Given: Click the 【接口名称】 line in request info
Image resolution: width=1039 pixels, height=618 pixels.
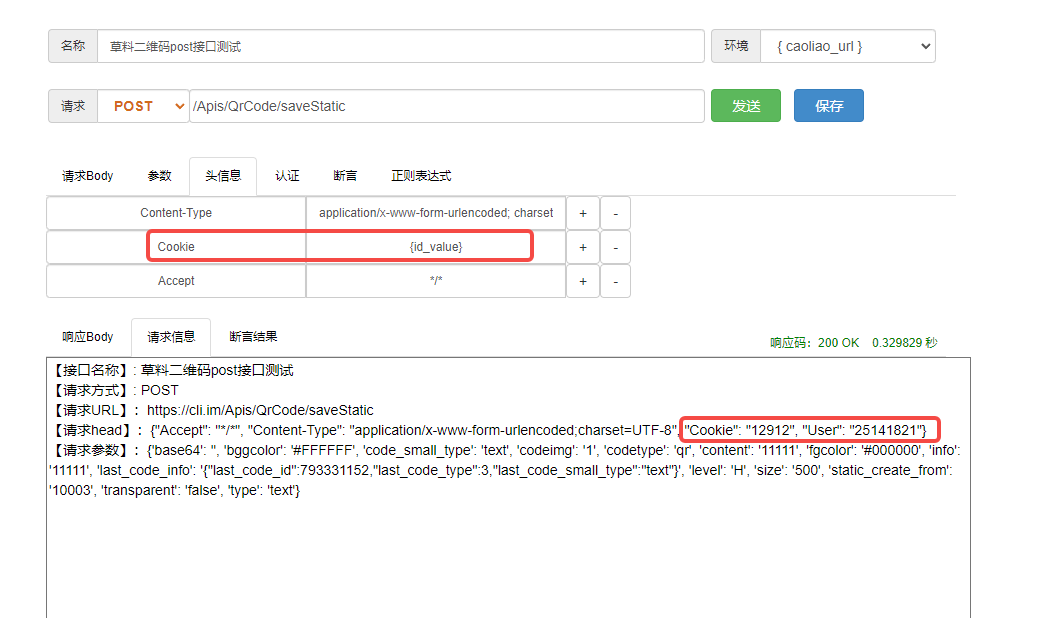Looking at the screenshot, I should click(x=172, y=370).
